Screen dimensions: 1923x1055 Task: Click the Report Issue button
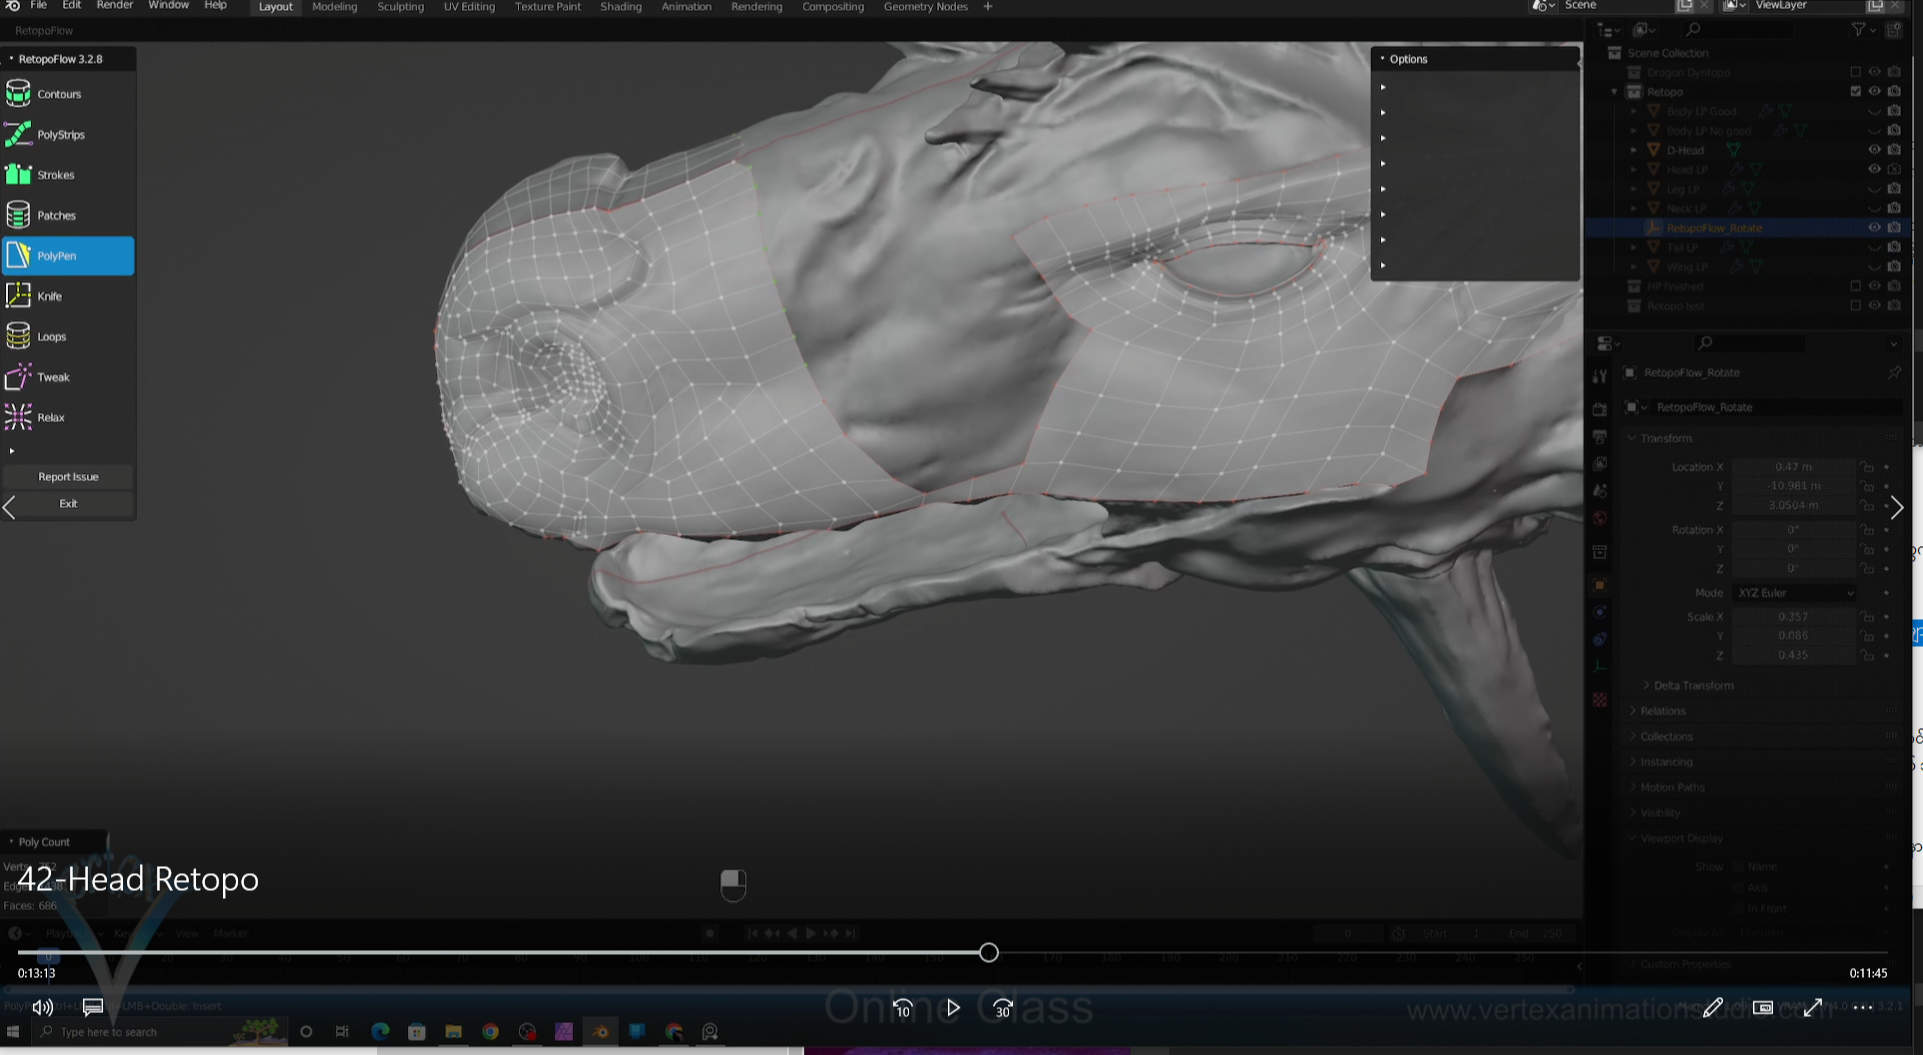point(68,477)
